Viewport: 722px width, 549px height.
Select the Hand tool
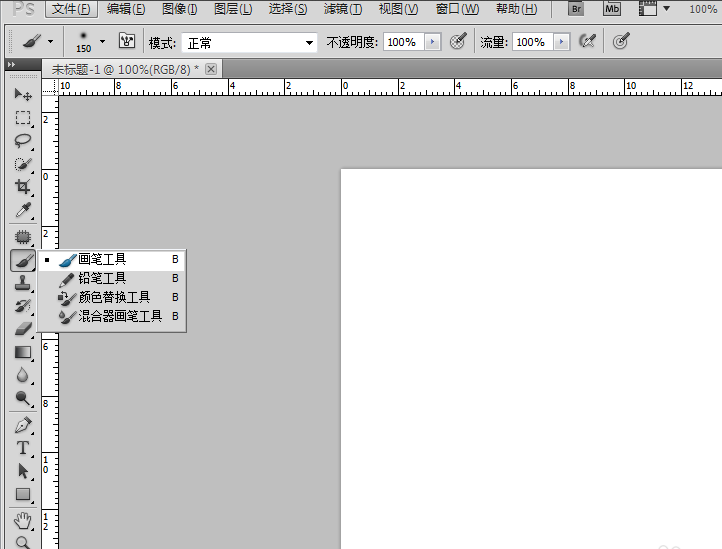coord(23,521)
